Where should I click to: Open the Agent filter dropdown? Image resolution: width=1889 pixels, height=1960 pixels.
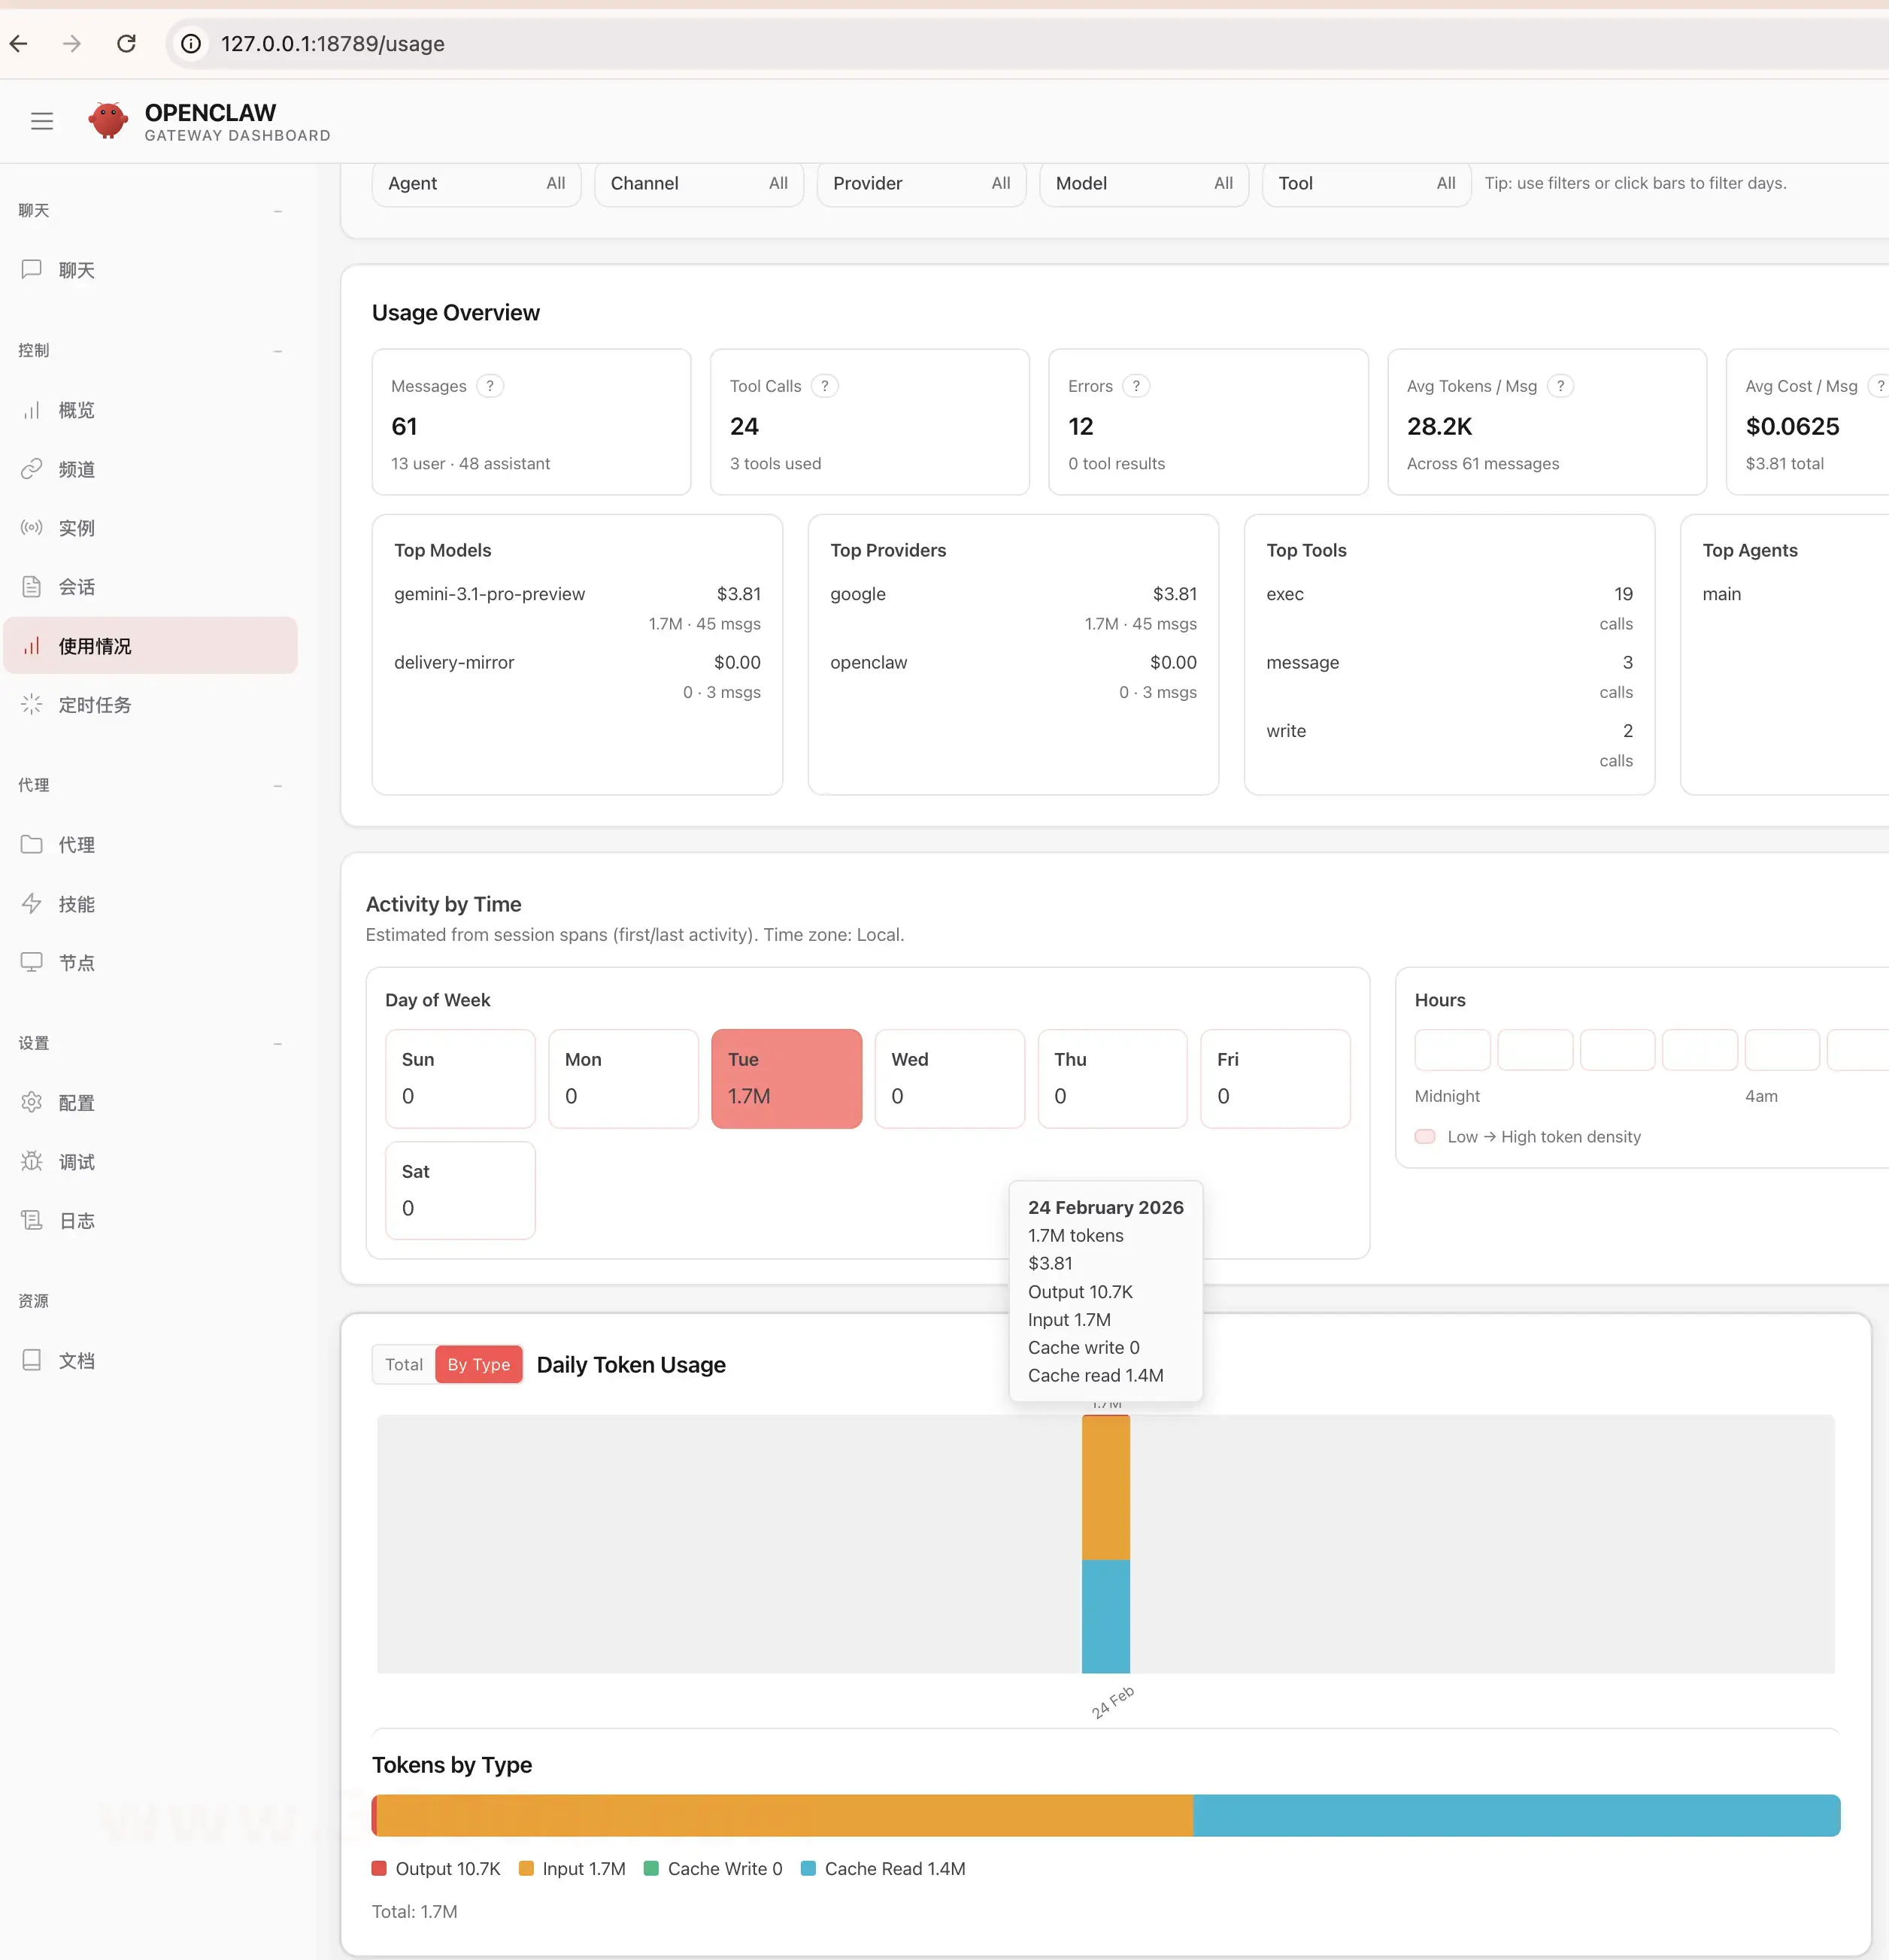pos(476,183)
